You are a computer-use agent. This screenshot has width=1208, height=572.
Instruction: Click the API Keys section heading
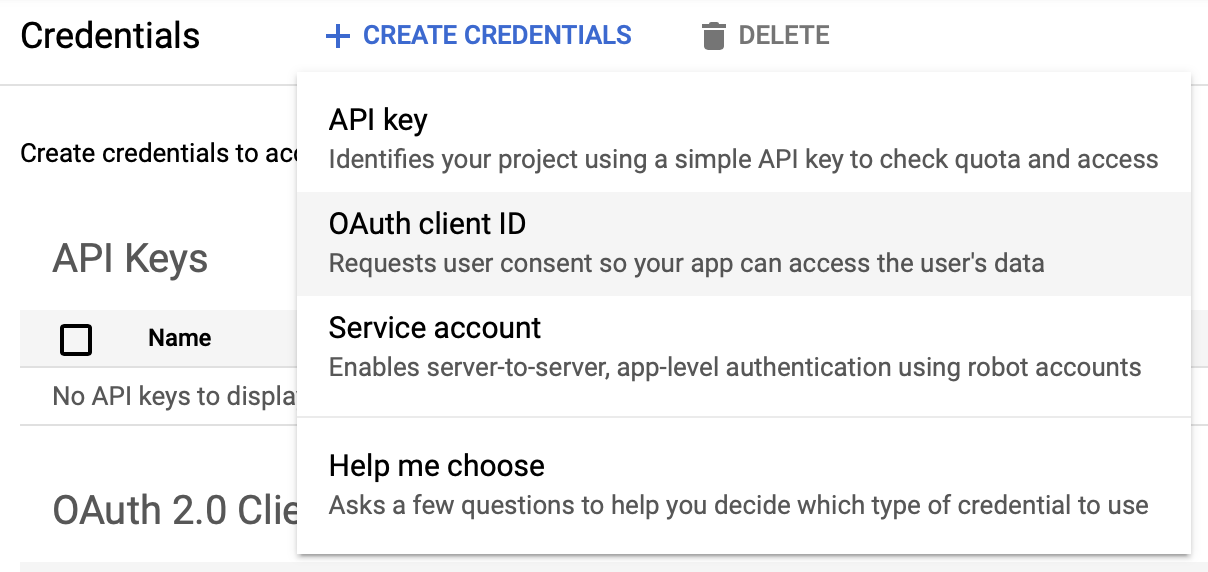tap(130, 259)
